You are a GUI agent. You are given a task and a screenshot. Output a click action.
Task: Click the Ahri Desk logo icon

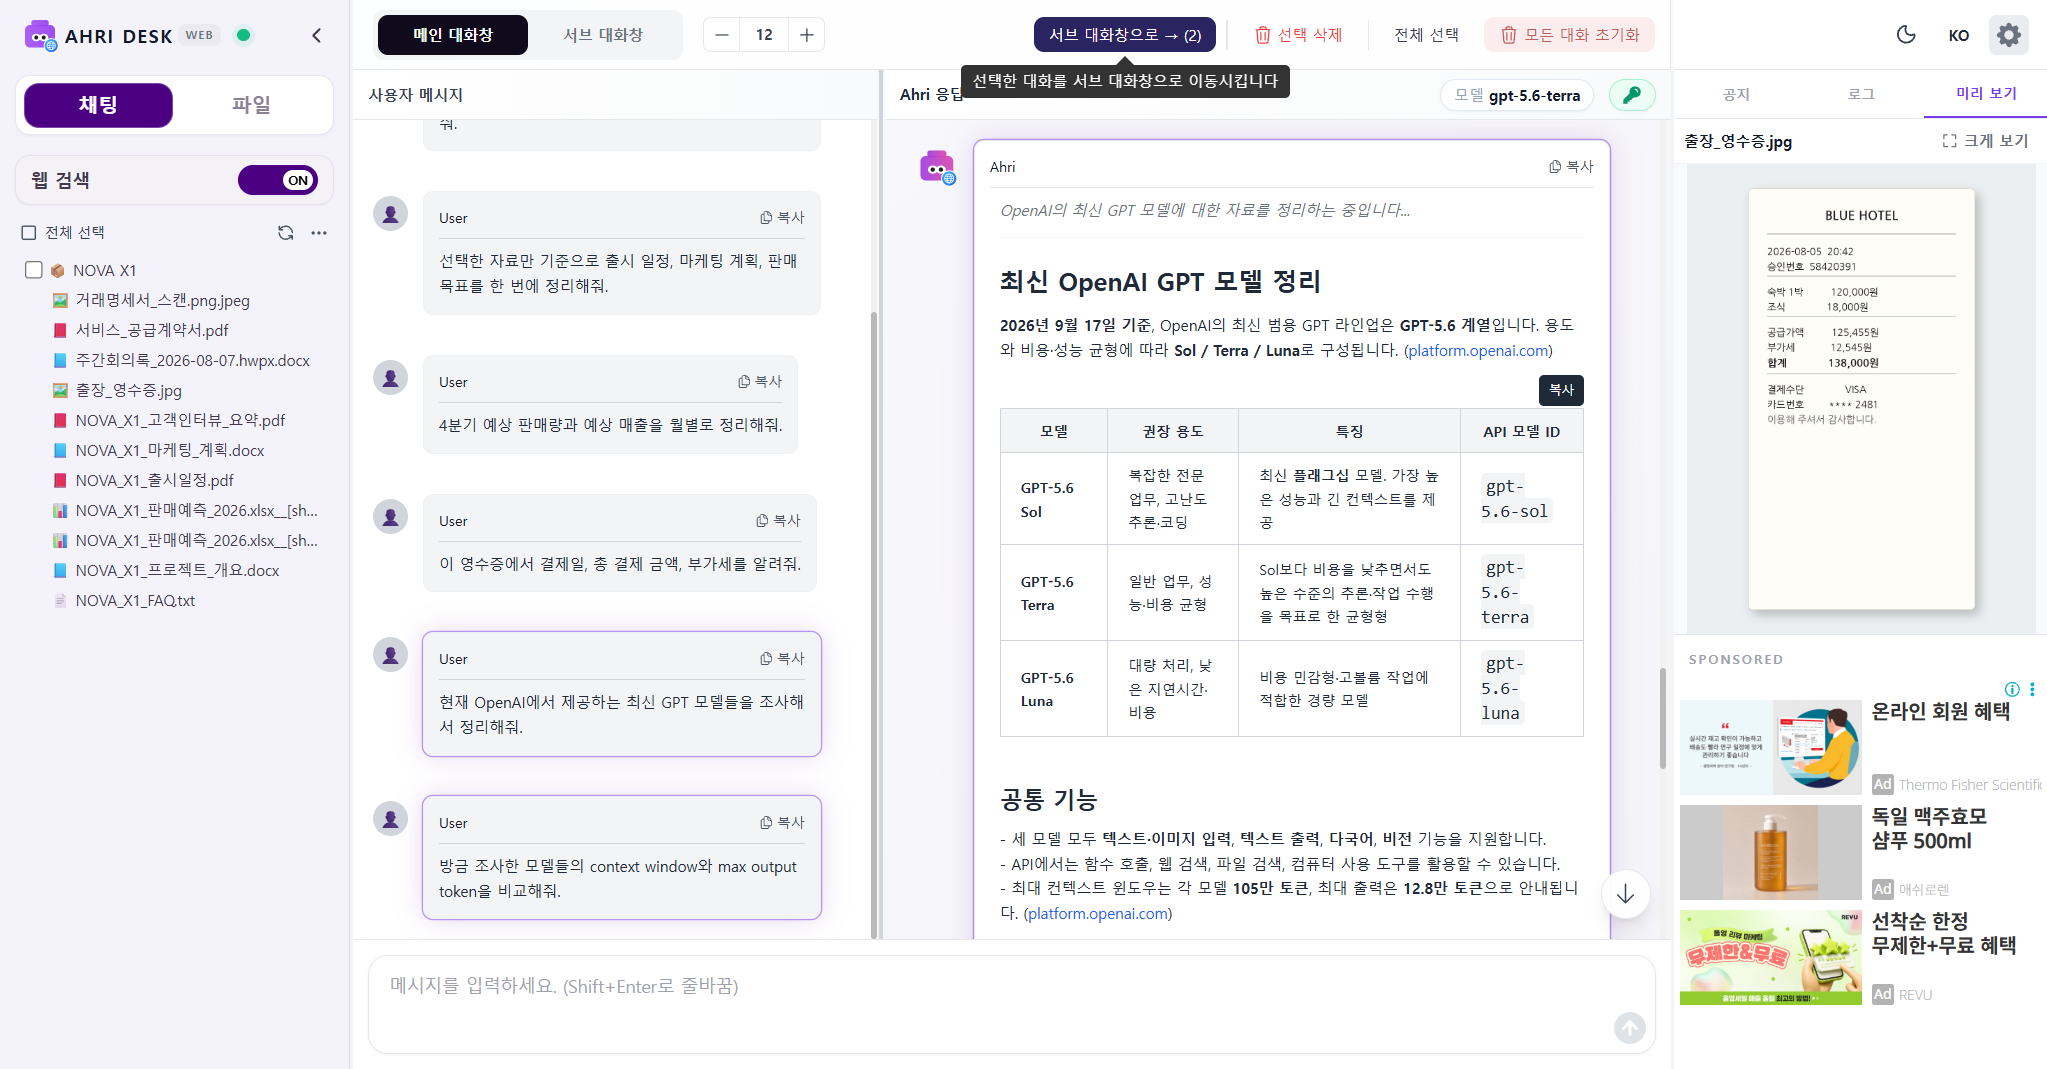point(40,36)
